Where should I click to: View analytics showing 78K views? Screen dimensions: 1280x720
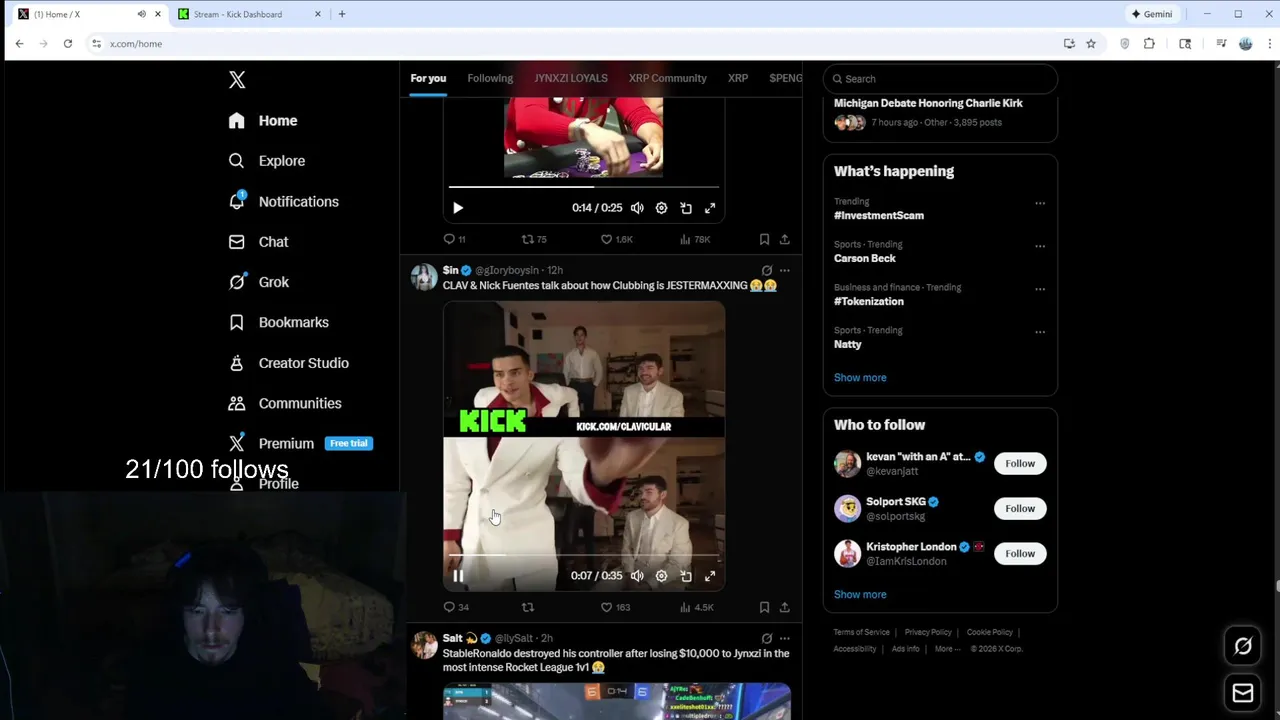click(694, 239)
